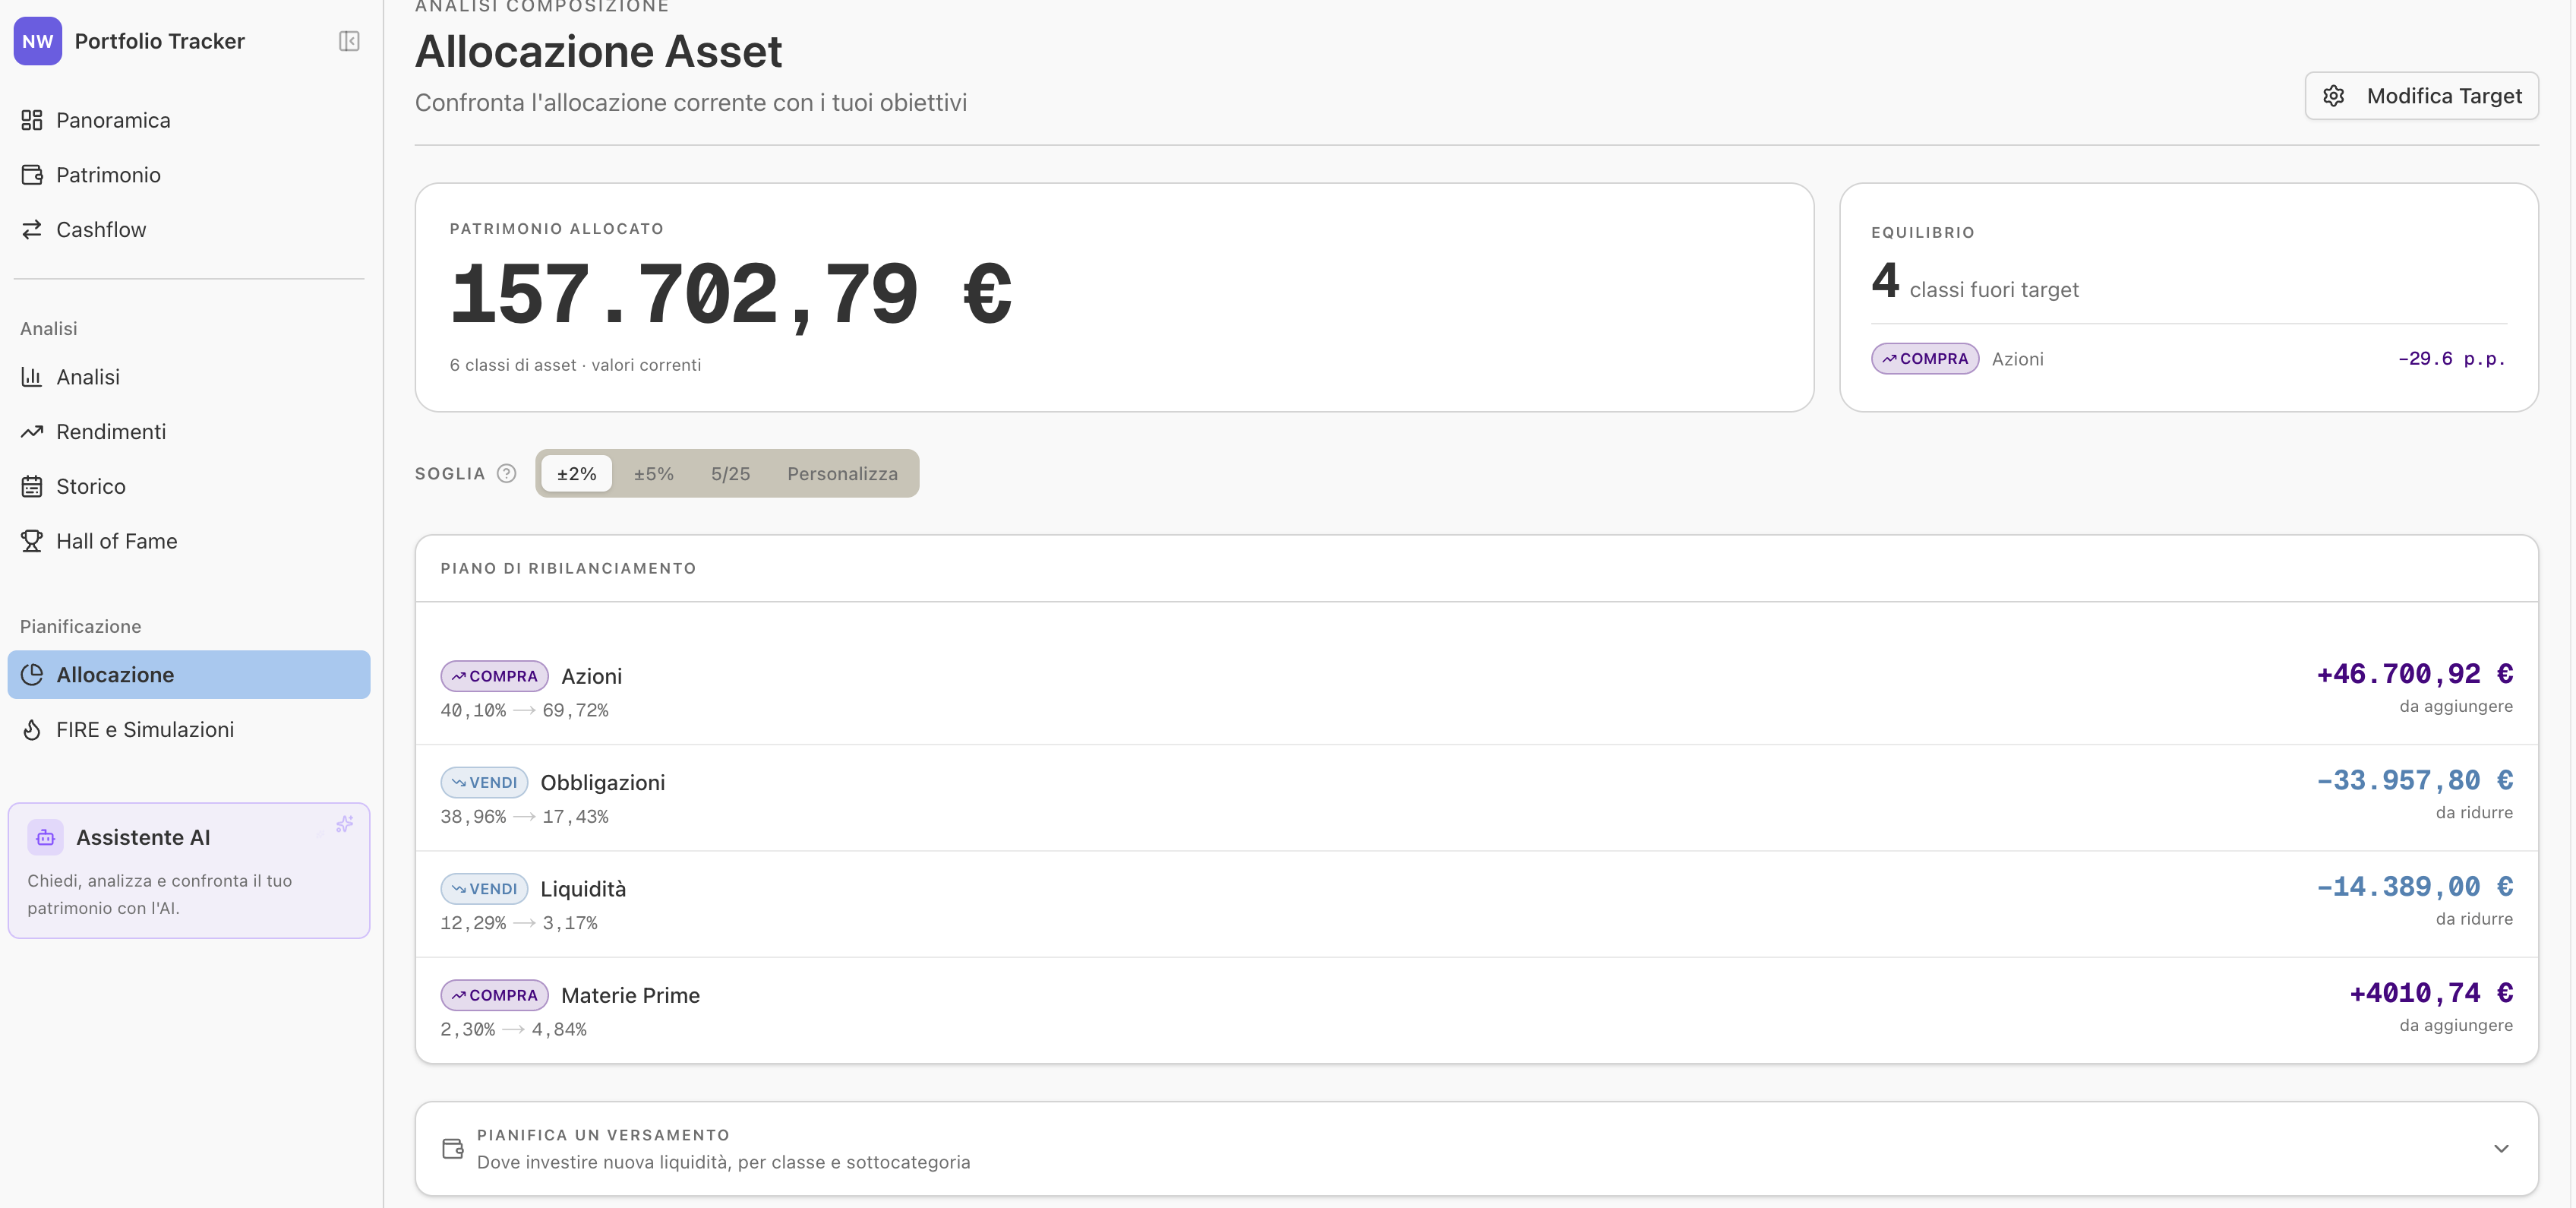Click 38,96% → 17,43% allocation text
The height and width of the screenshot is (1208, 2576).
click(524, 817)
